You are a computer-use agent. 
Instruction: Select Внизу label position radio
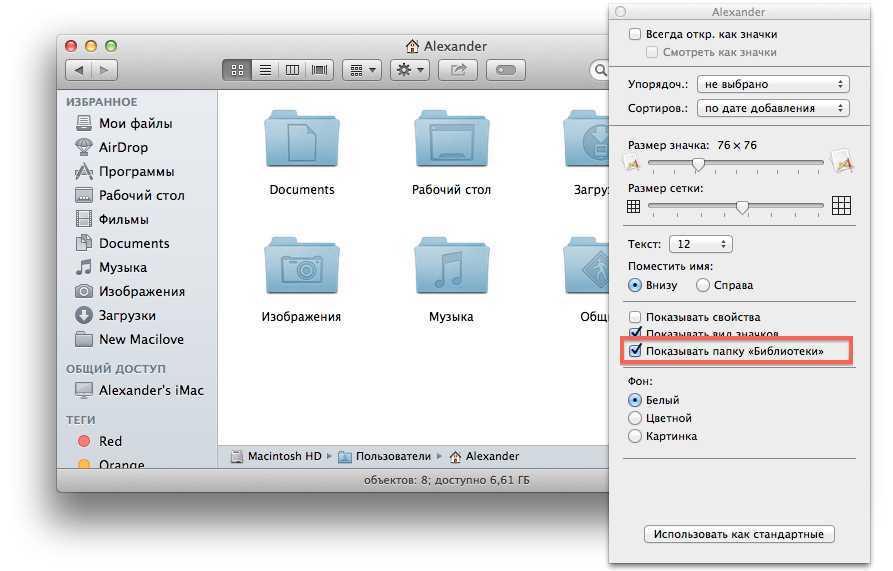pyautogui.click(x=634, y=285)
